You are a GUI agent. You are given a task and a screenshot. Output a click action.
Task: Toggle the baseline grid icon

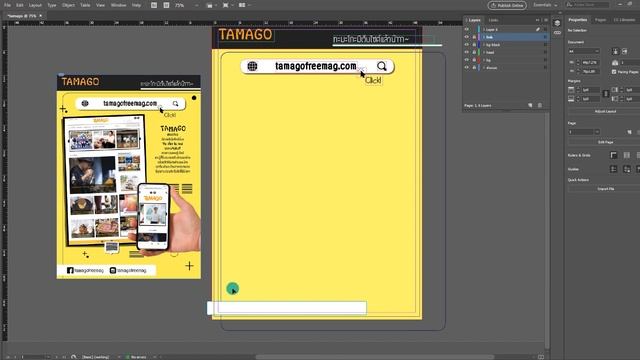(627, 155)
